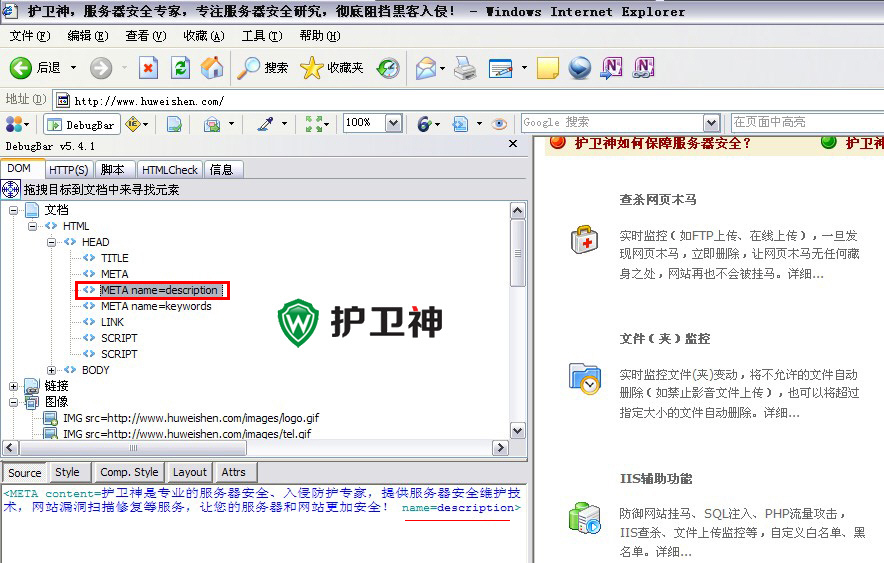Click the IE compatibility diamond icon
This screenshot has height=563, width=884.
pyautogui.click(x=133, y=124)
